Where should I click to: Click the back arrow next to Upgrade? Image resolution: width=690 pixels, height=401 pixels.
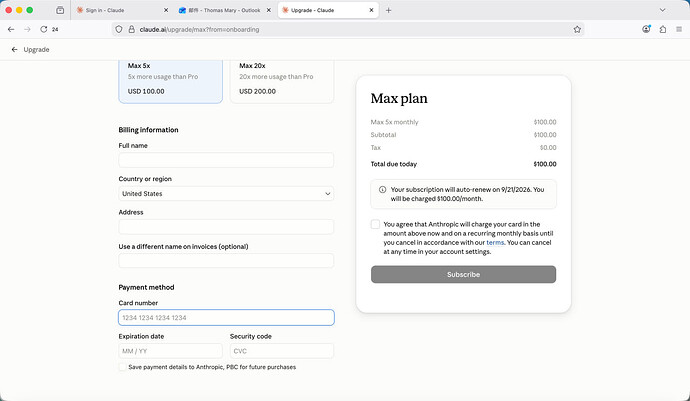[15, 50]
